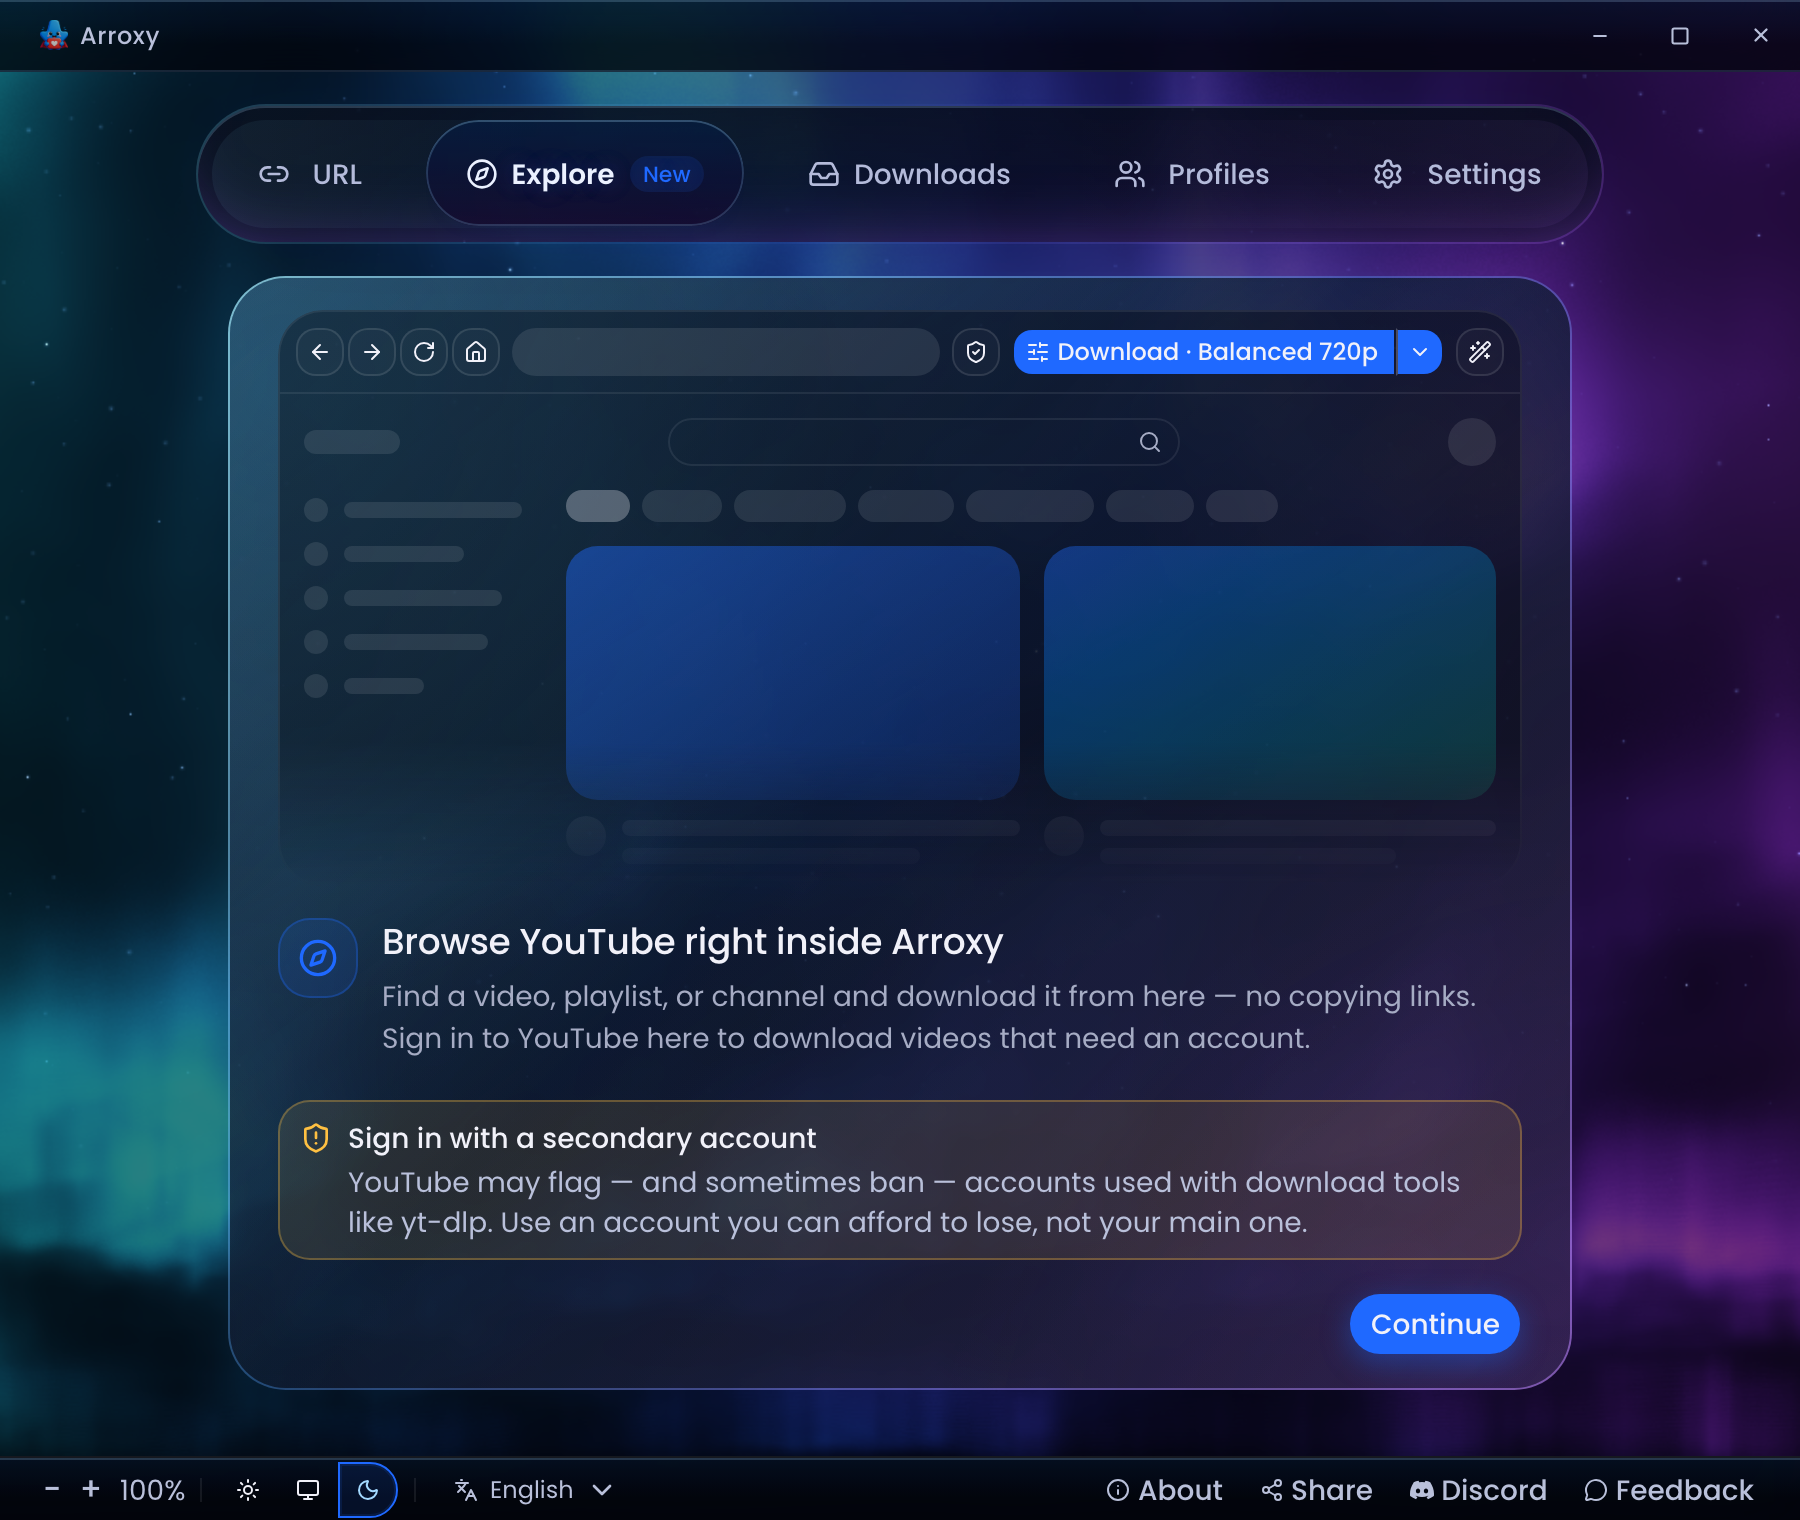Click the search magnifier icon in preview
1800x1520 pixels.
[x=1150, y=442]
